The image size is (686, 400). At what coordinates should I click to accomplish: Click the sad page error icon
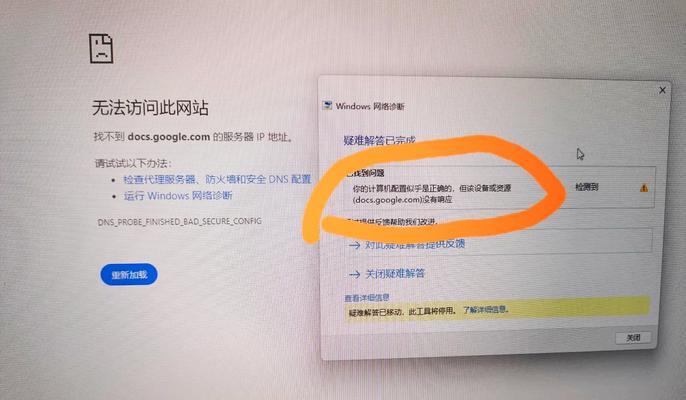102,49
